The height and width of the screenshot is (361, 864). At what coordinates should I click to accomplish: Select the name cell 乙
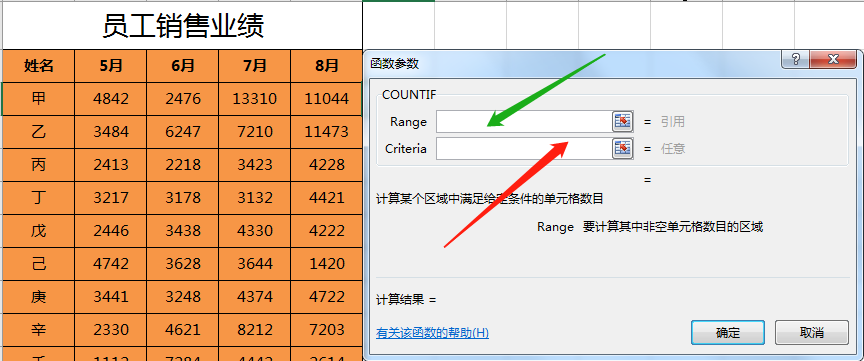click(39, 132)
